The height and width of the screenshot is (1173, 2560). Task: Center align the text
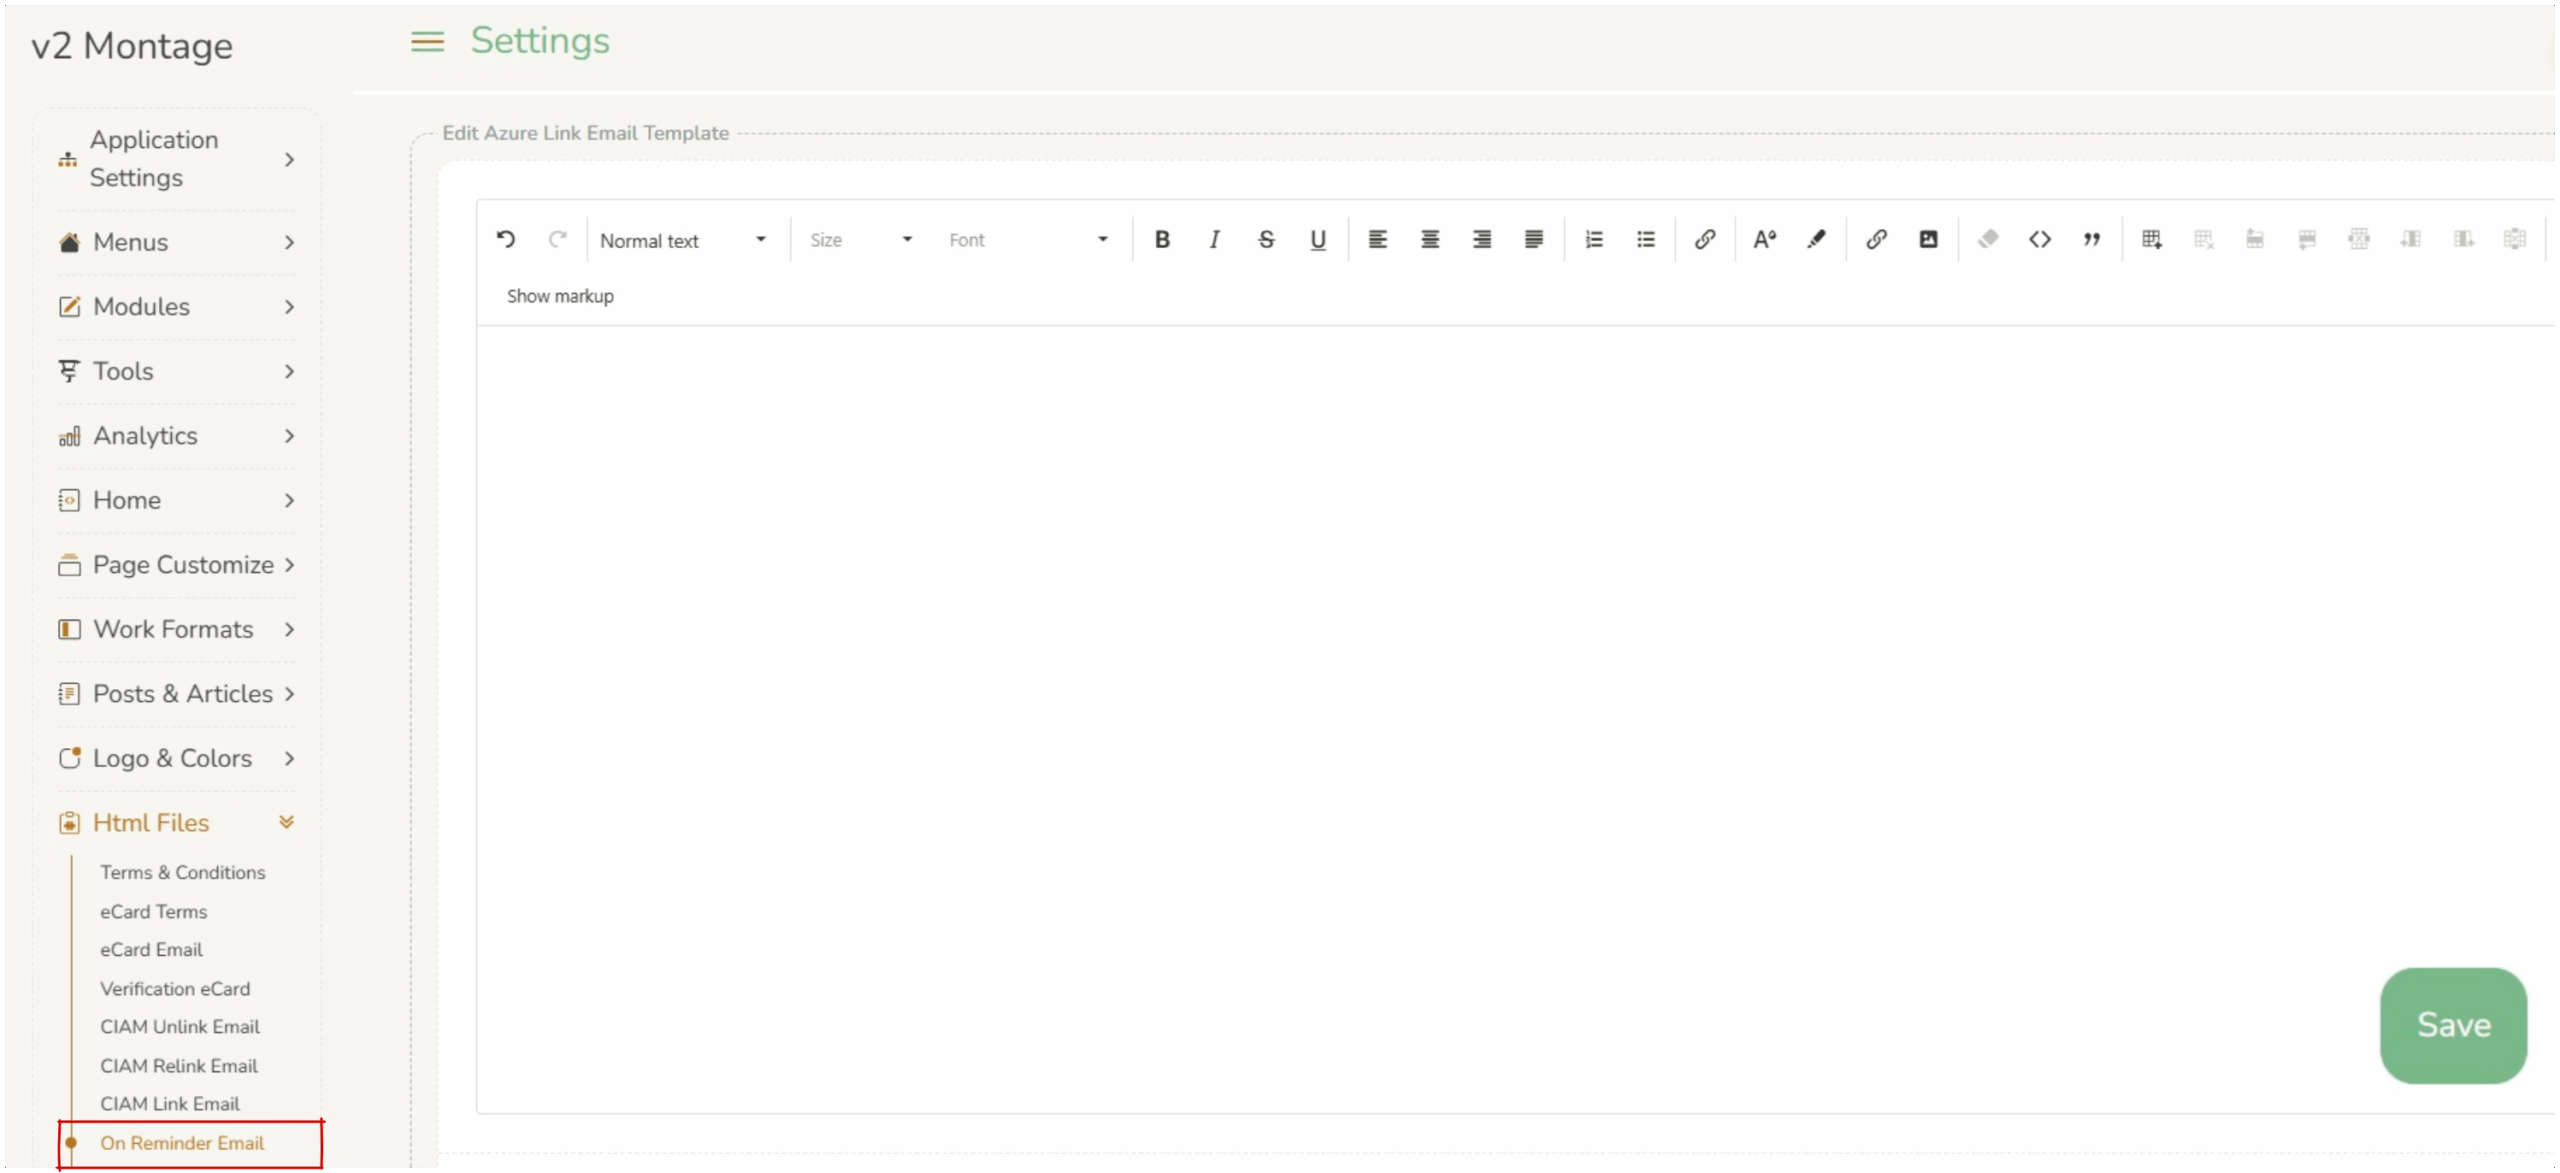click(x=1430, y=239)
